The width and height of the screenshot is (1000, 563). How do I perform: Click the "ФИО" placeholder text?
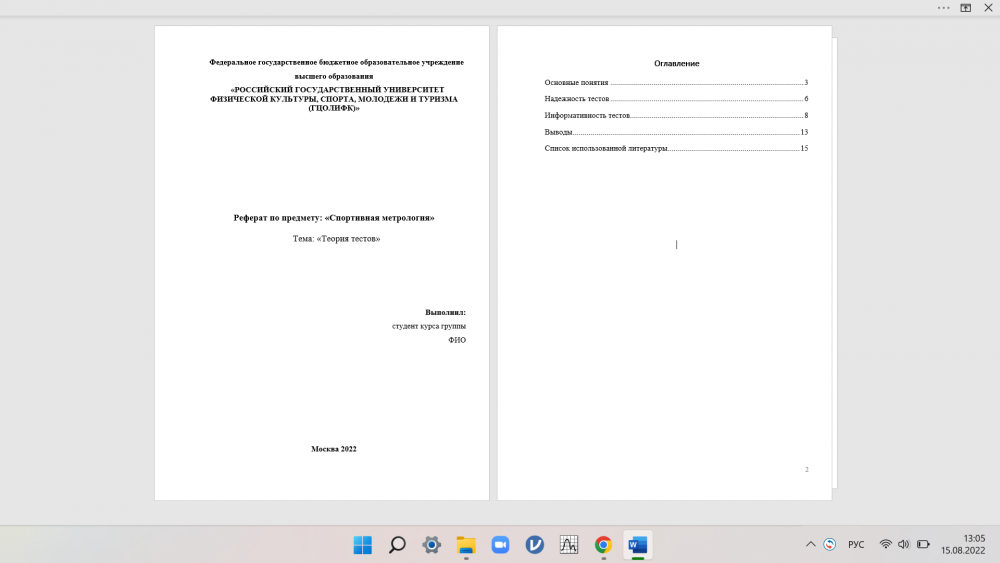(x=457, y=340)
